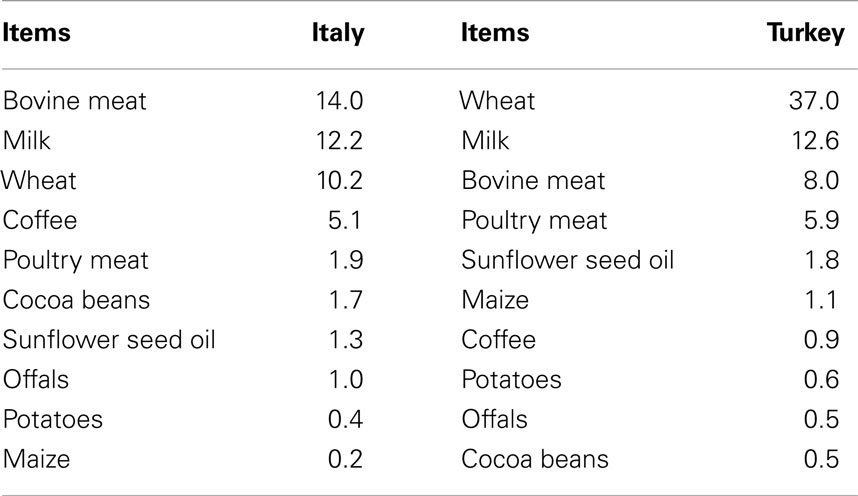This screenshot has height=496, width=858.
Task: Click Offals in the Italy list
Action: click(x=36, y=379)
